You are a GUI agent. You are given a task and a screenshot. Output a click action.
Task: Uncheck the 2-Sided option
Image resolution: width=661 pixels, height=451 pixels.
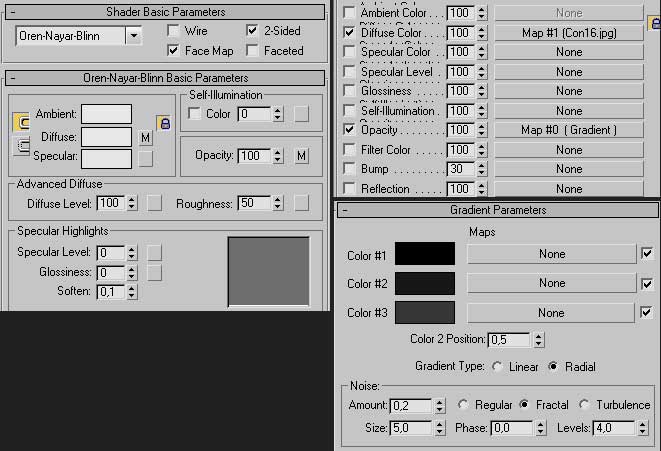point(253,31)
